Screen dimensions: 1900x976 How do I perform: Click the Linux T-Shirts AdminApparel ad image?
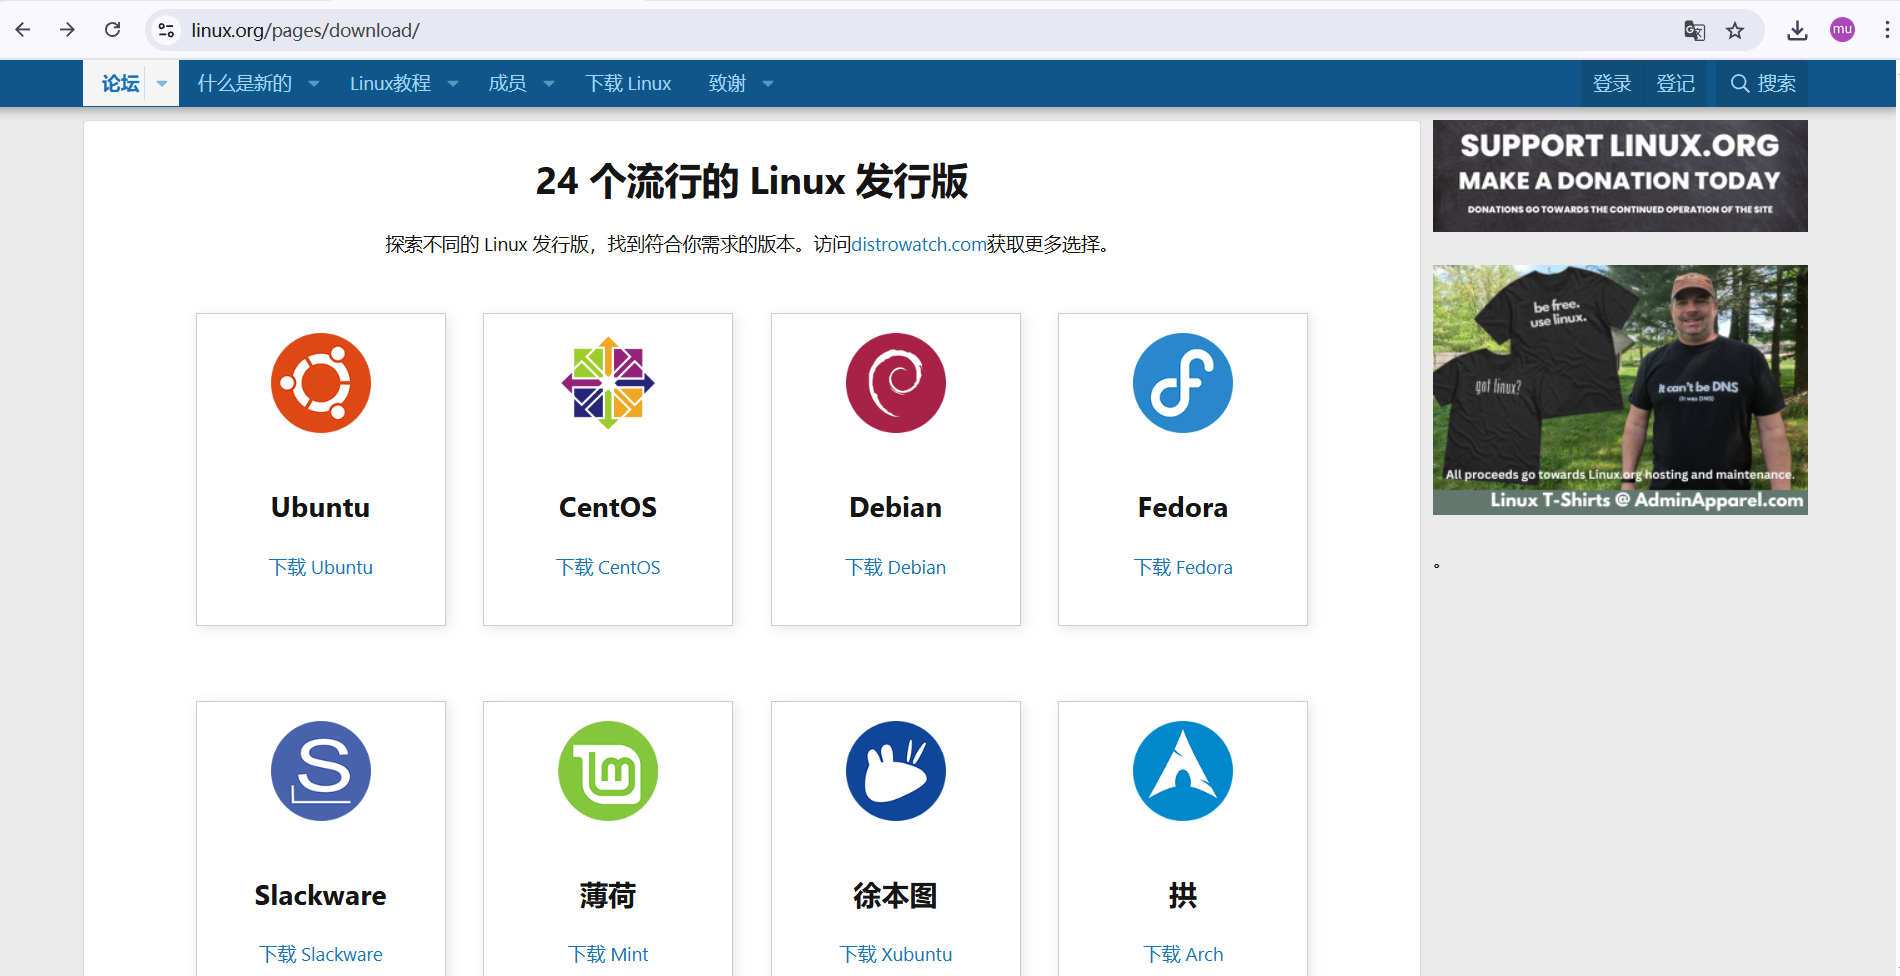[x=1620, y=390]
